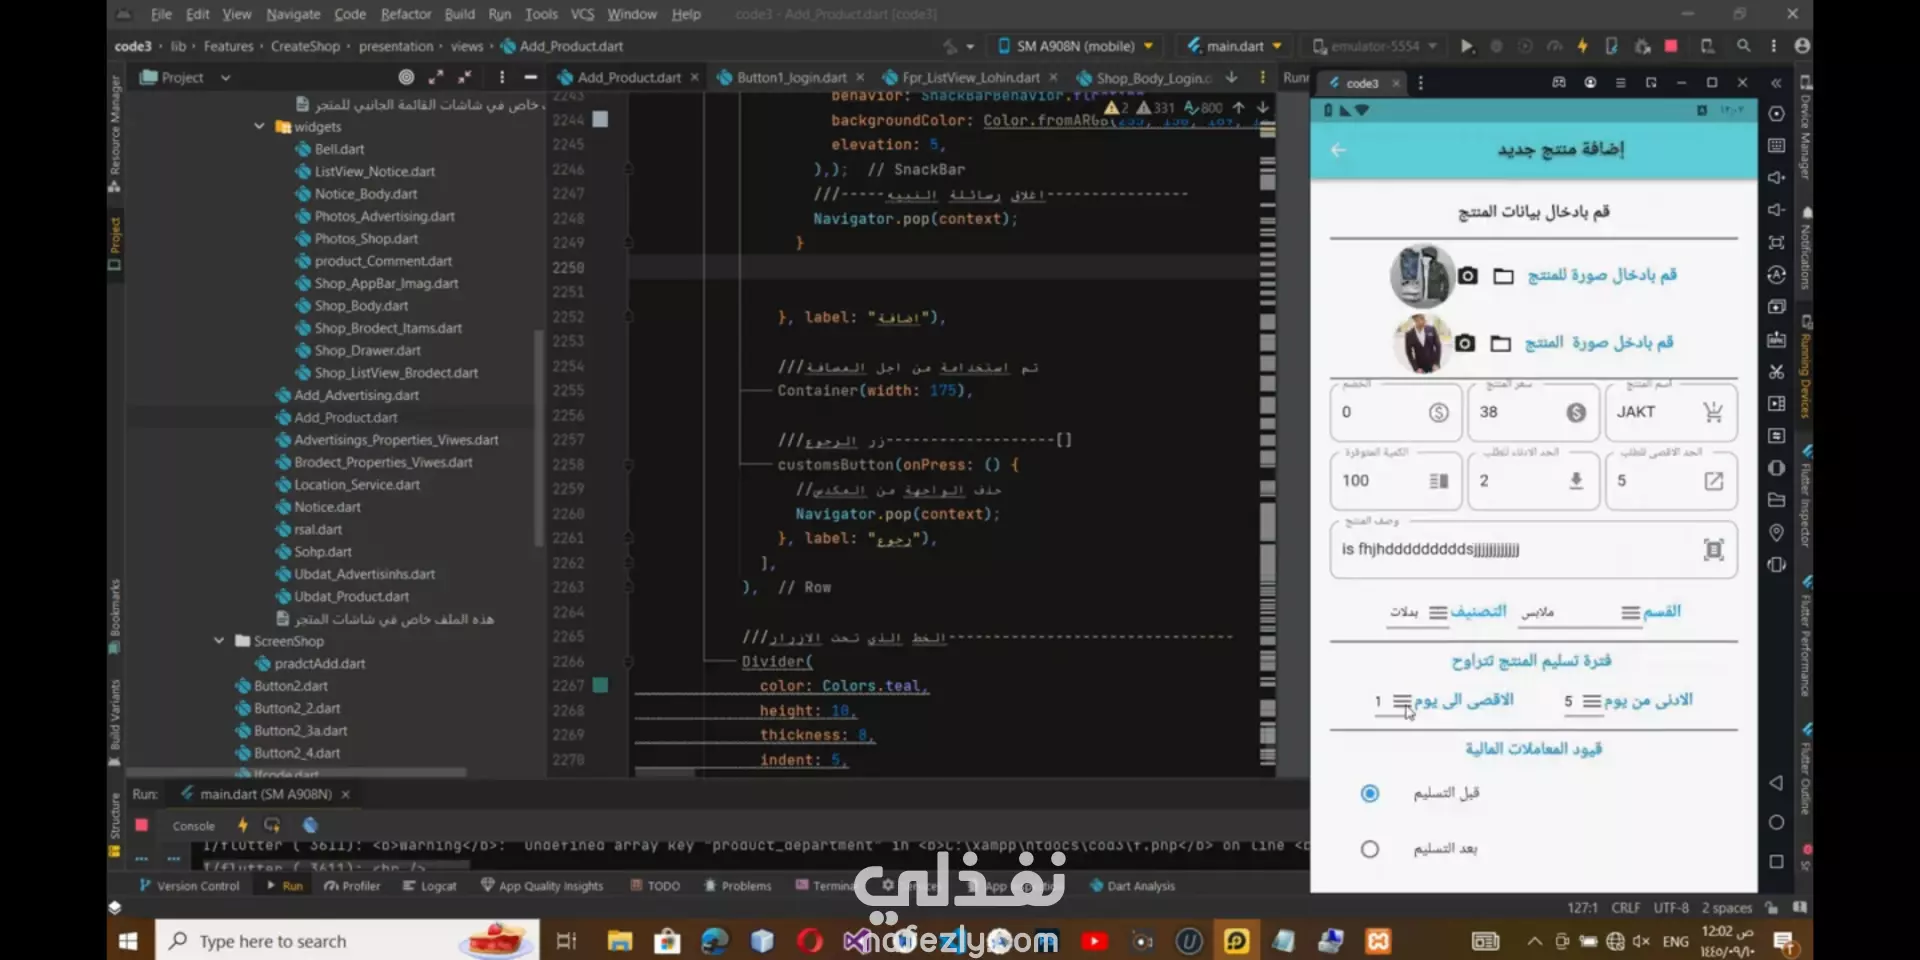1920x960 pixels.
Task: Open the Problems tool window
Action: 737,886
